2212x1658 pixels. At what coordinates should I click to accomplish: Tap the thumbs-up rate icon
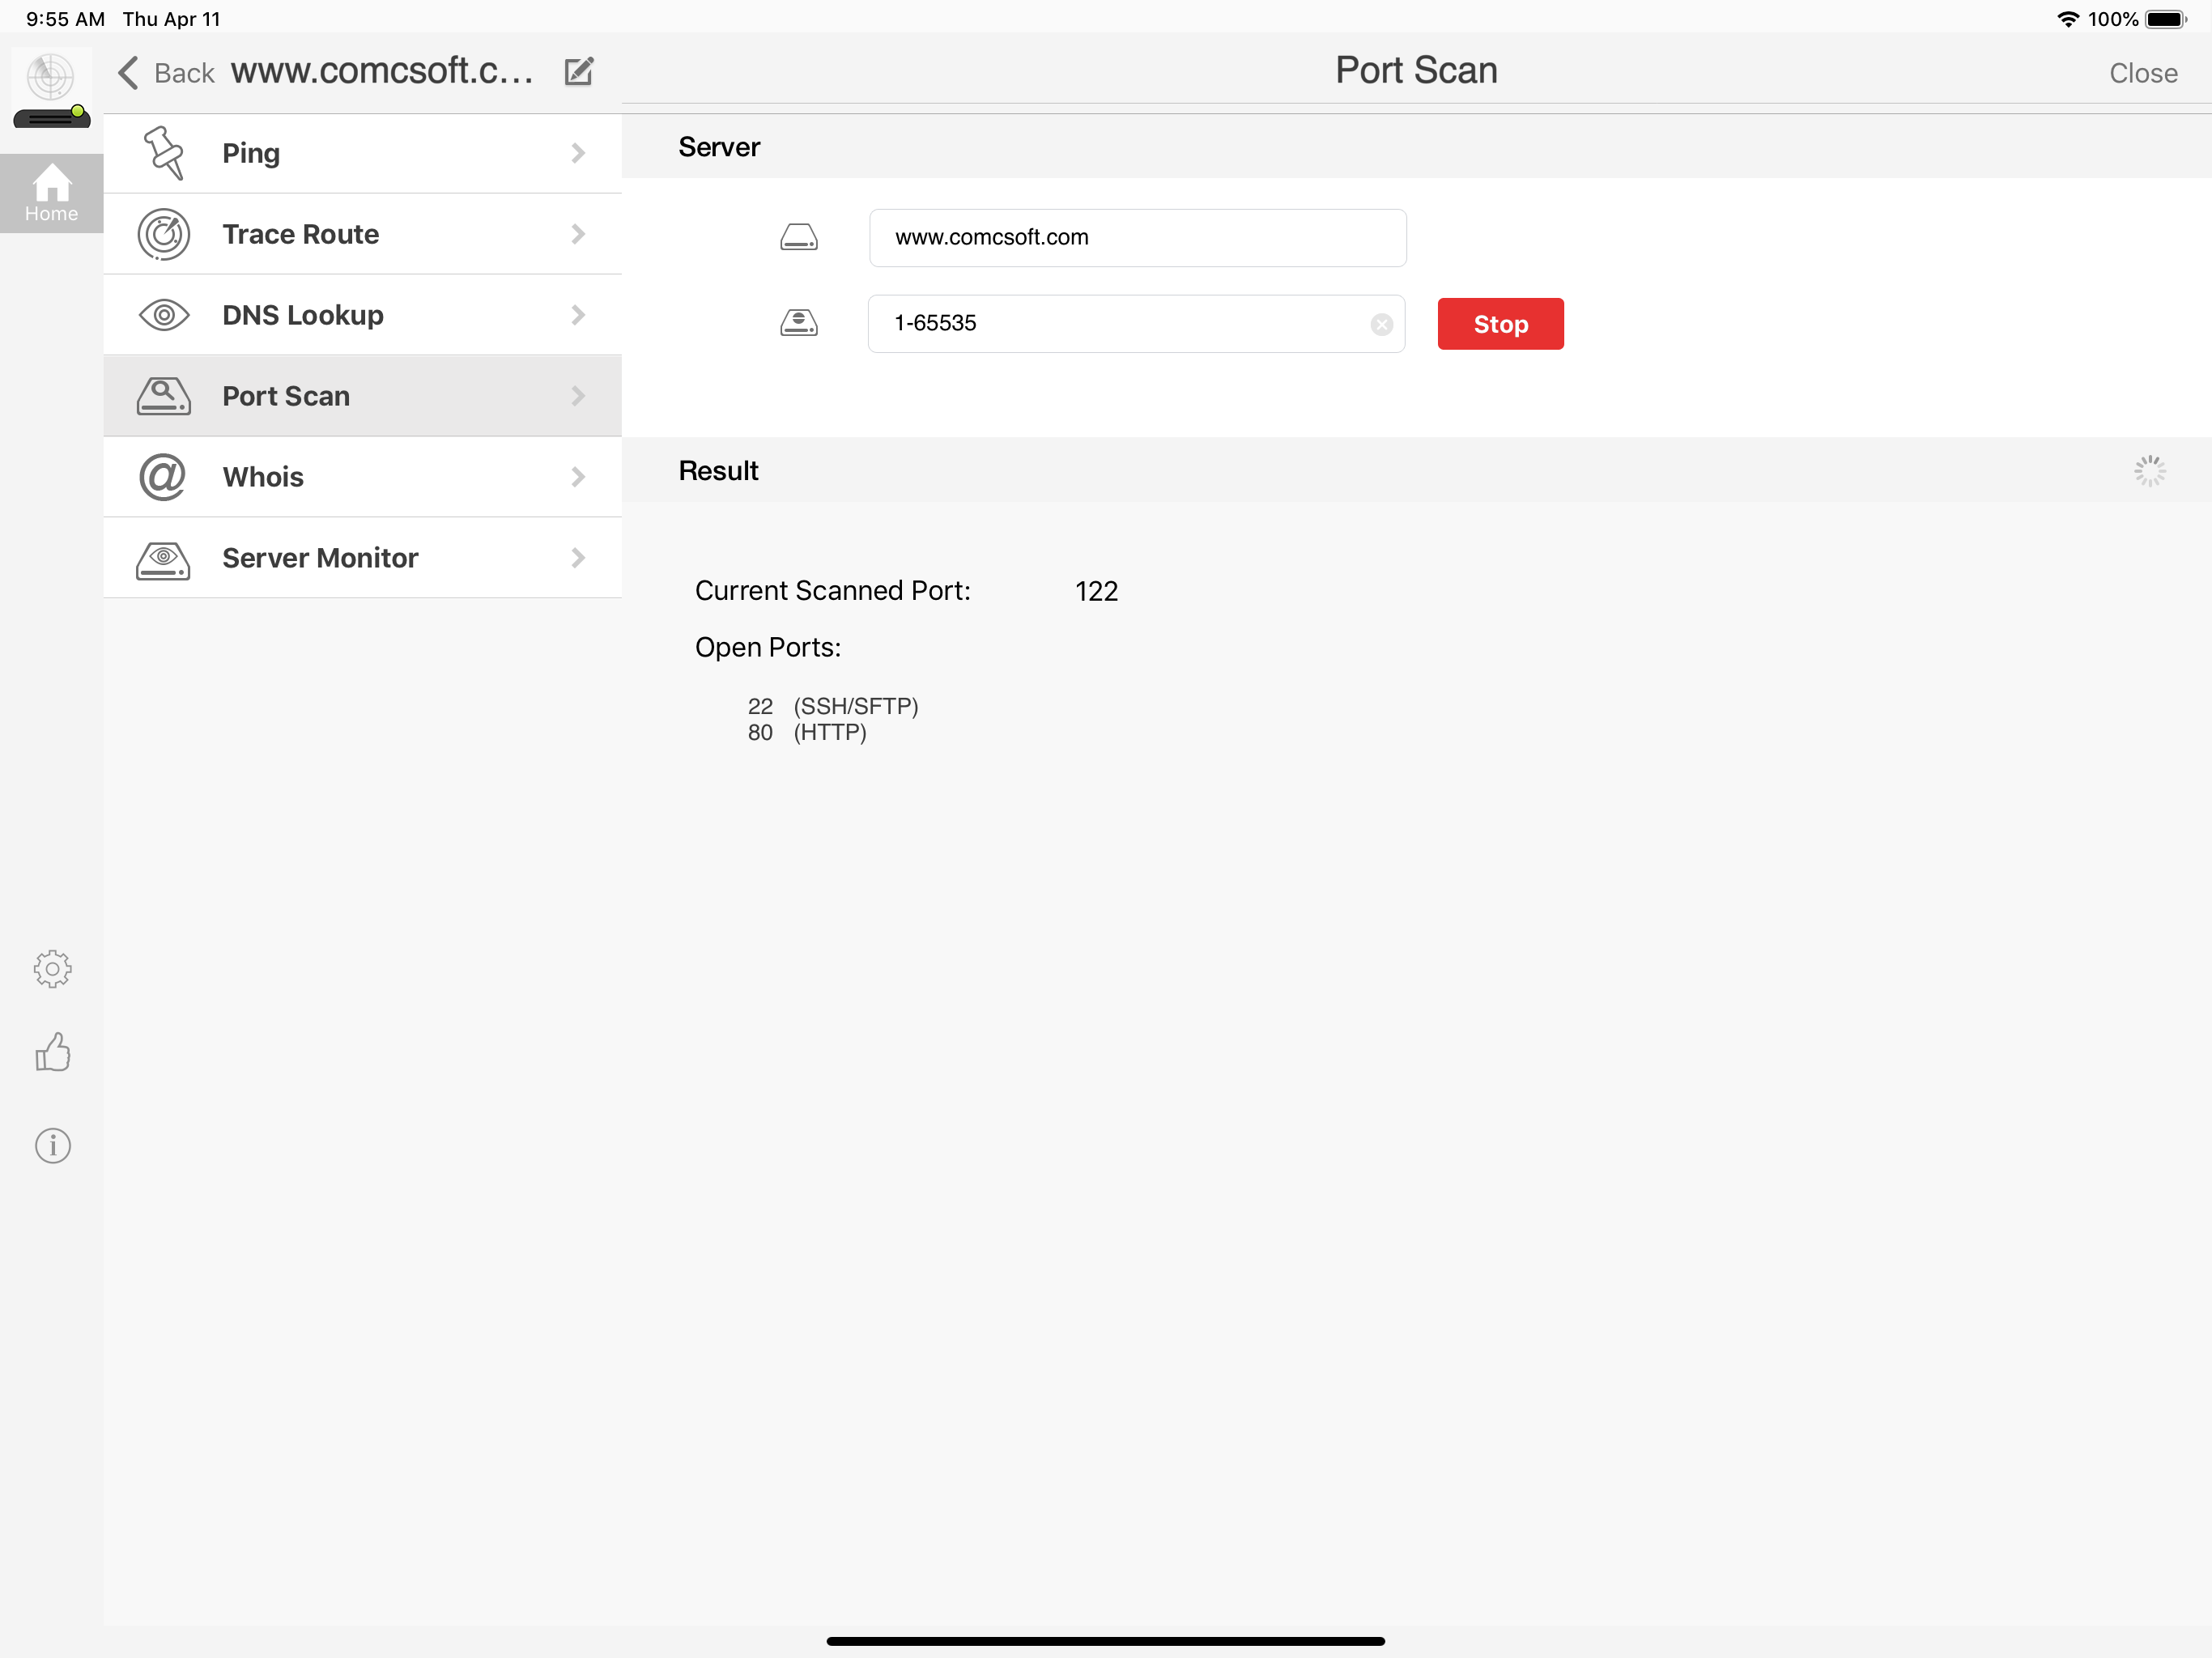[x=52, y=1052]
